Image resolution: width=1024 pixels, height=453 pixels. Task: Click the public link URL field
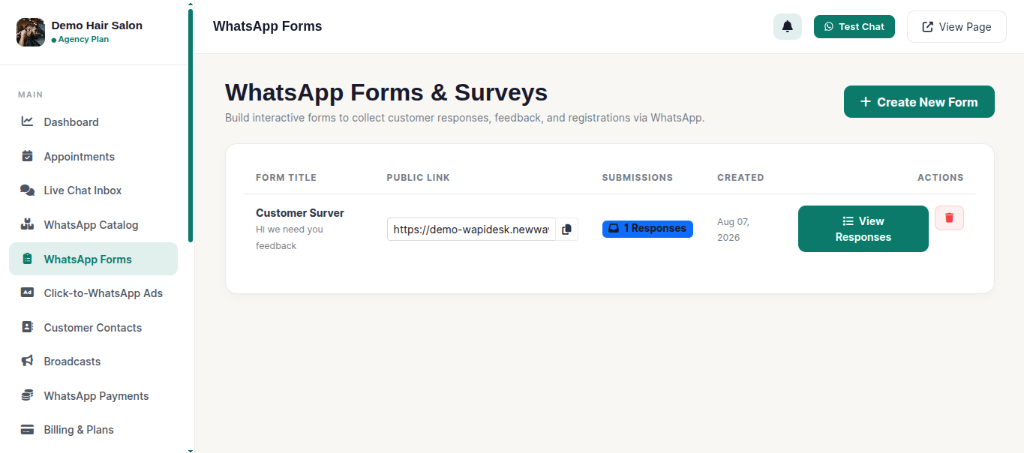(x=472, y=229)
